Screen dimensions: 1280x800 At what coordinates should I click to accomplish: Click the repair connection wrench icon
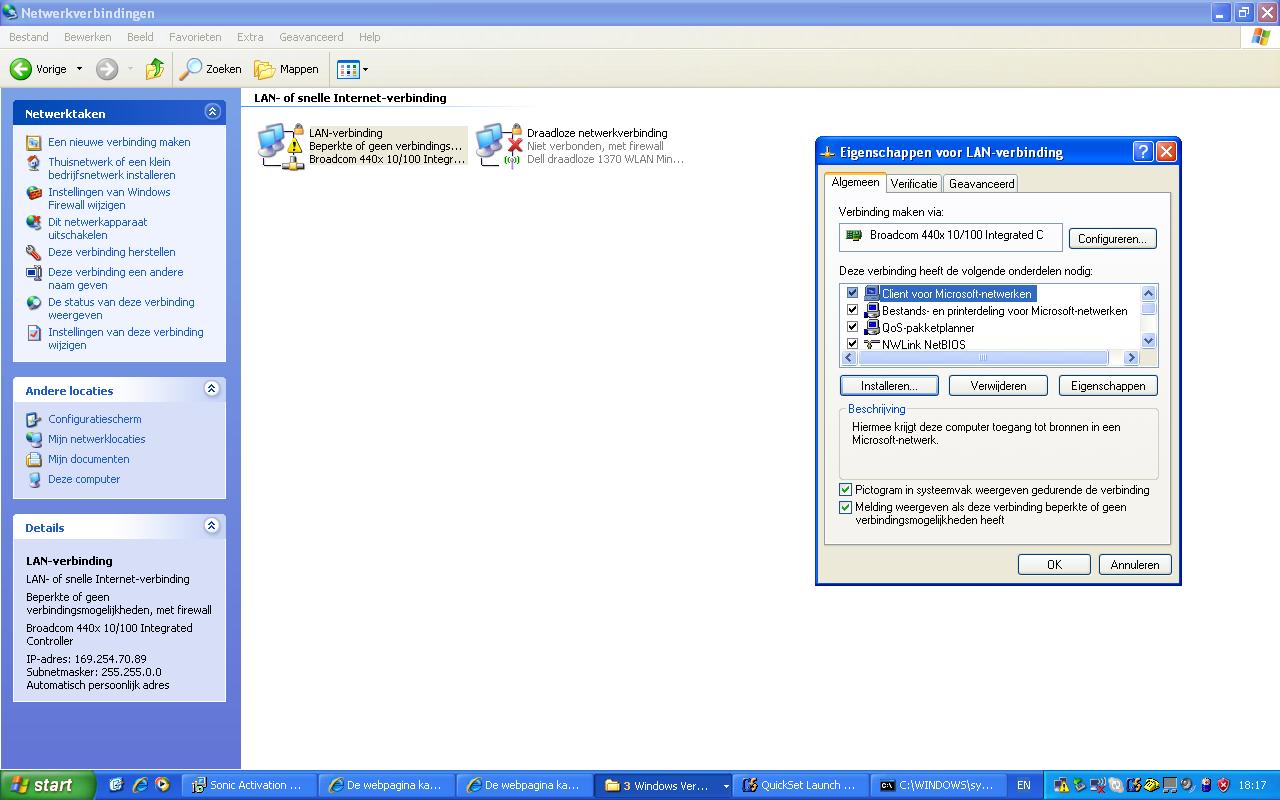tap(34, 253)
